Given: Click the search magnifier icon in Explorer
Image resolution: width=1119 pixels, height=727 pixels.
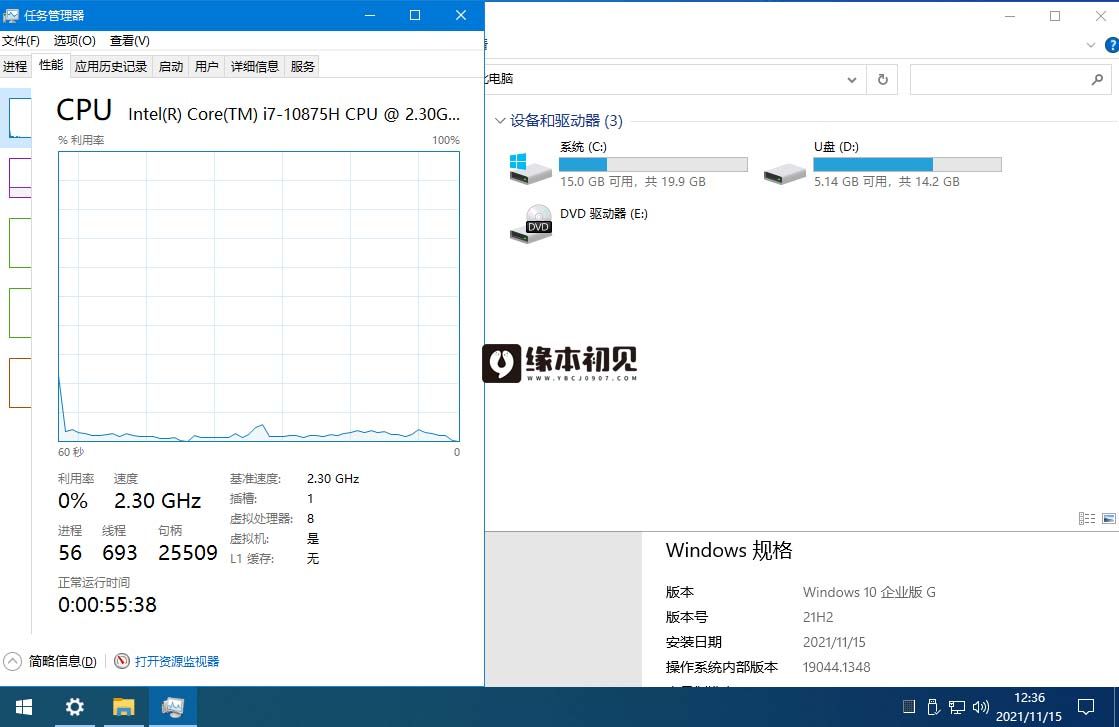Looking at the screenshot, I should click(1097, 79).
